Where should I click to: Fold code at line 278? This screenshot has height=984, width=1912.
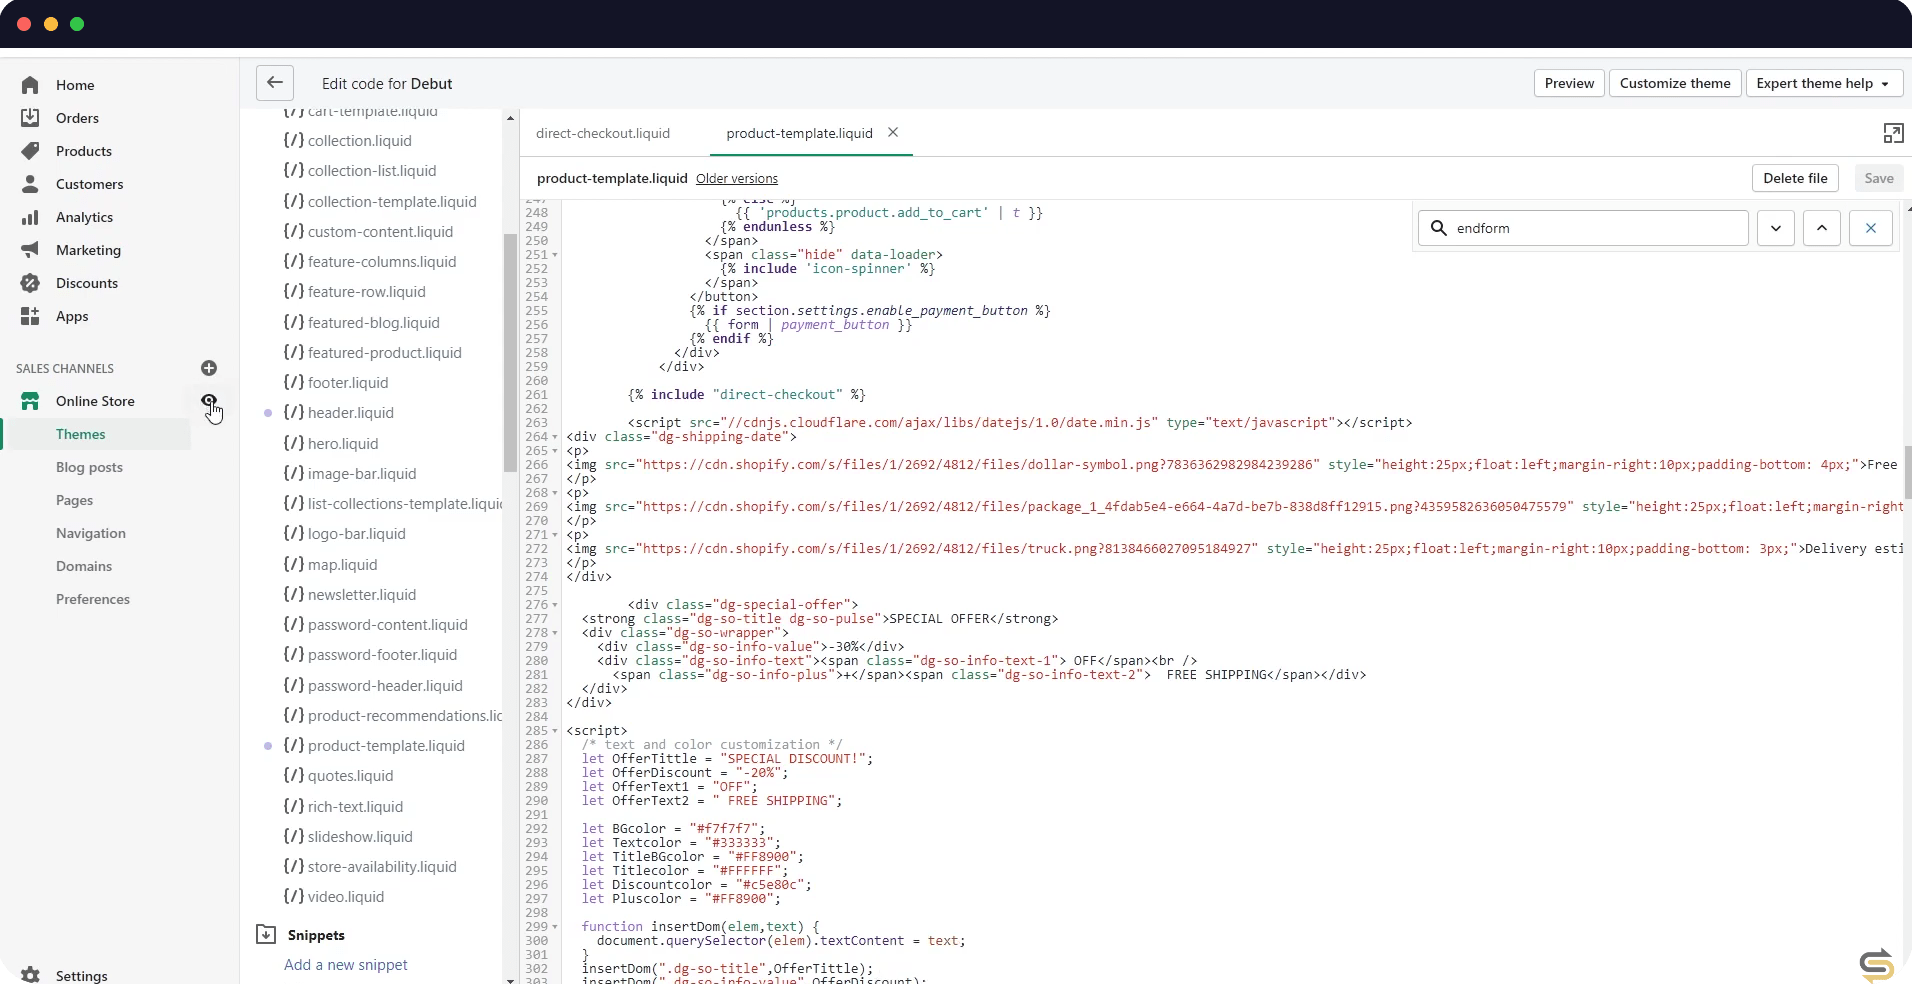tap(555, 633)
